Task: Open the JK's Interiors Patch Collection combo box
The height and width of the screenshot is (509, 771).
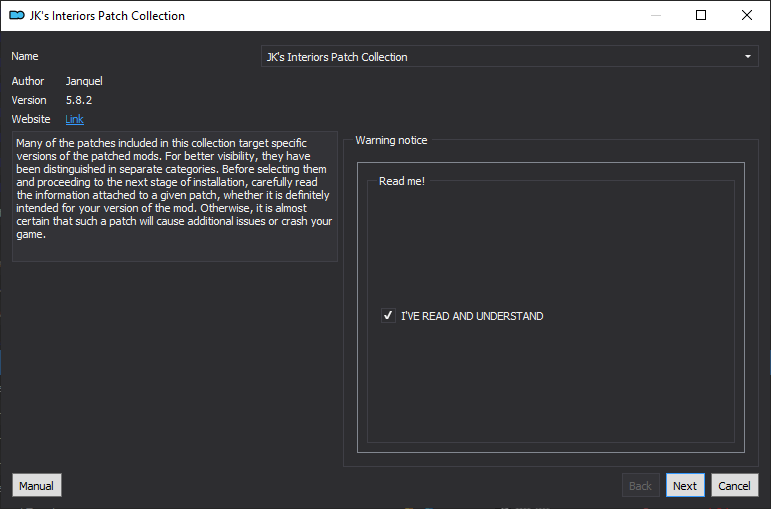Action: [509, 57]
